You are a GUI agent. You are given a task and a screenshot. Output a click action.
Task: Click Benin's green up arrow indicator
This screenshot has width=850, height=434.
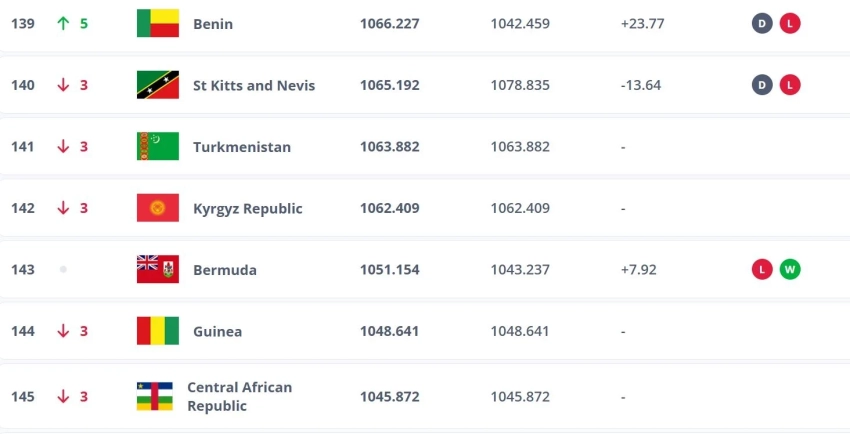pos(63,23)
